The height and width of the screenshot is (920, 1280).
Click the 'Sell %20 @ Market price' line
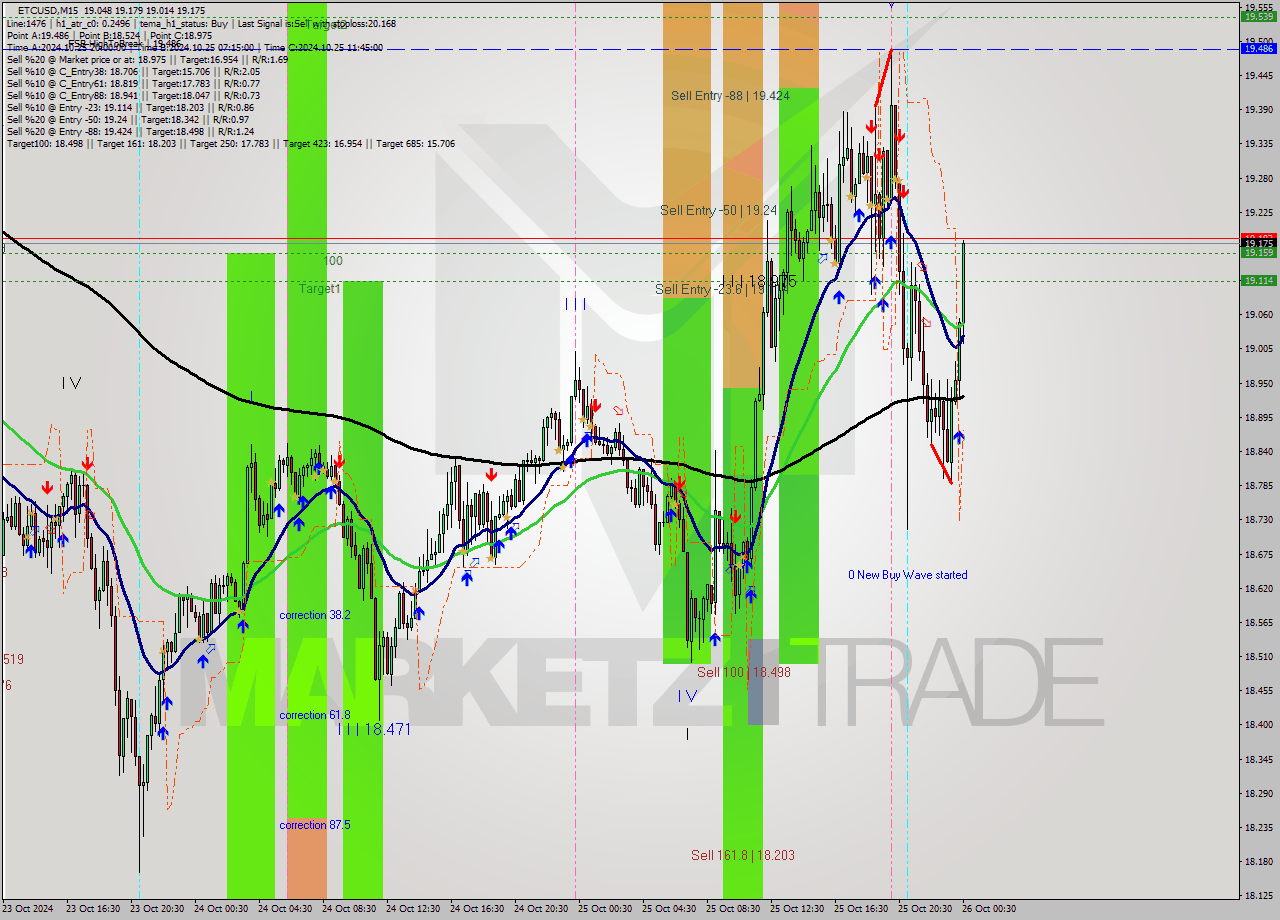click(147, 59)
